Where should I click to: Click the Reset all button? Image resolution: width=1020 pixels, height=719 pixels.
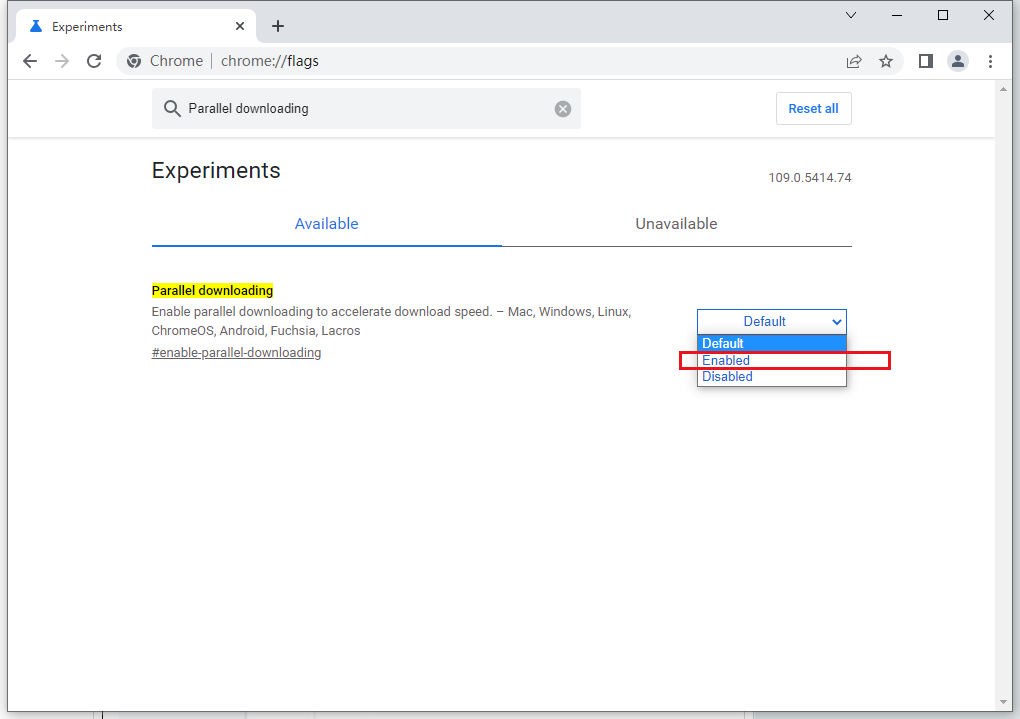click(x=813, y=109)
